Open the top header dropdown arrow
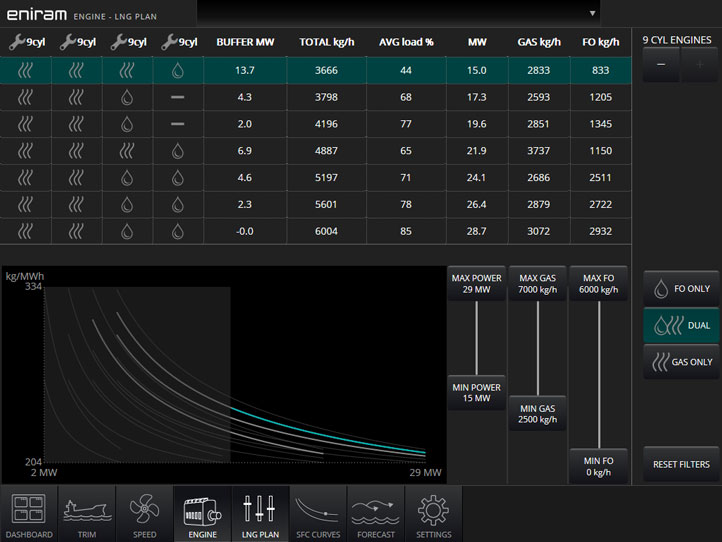 (x=593, y=13)
